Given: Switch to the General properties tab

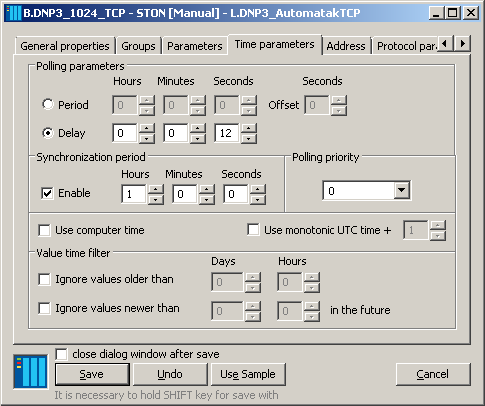Looking at the screenshot, I should point(65,46).
